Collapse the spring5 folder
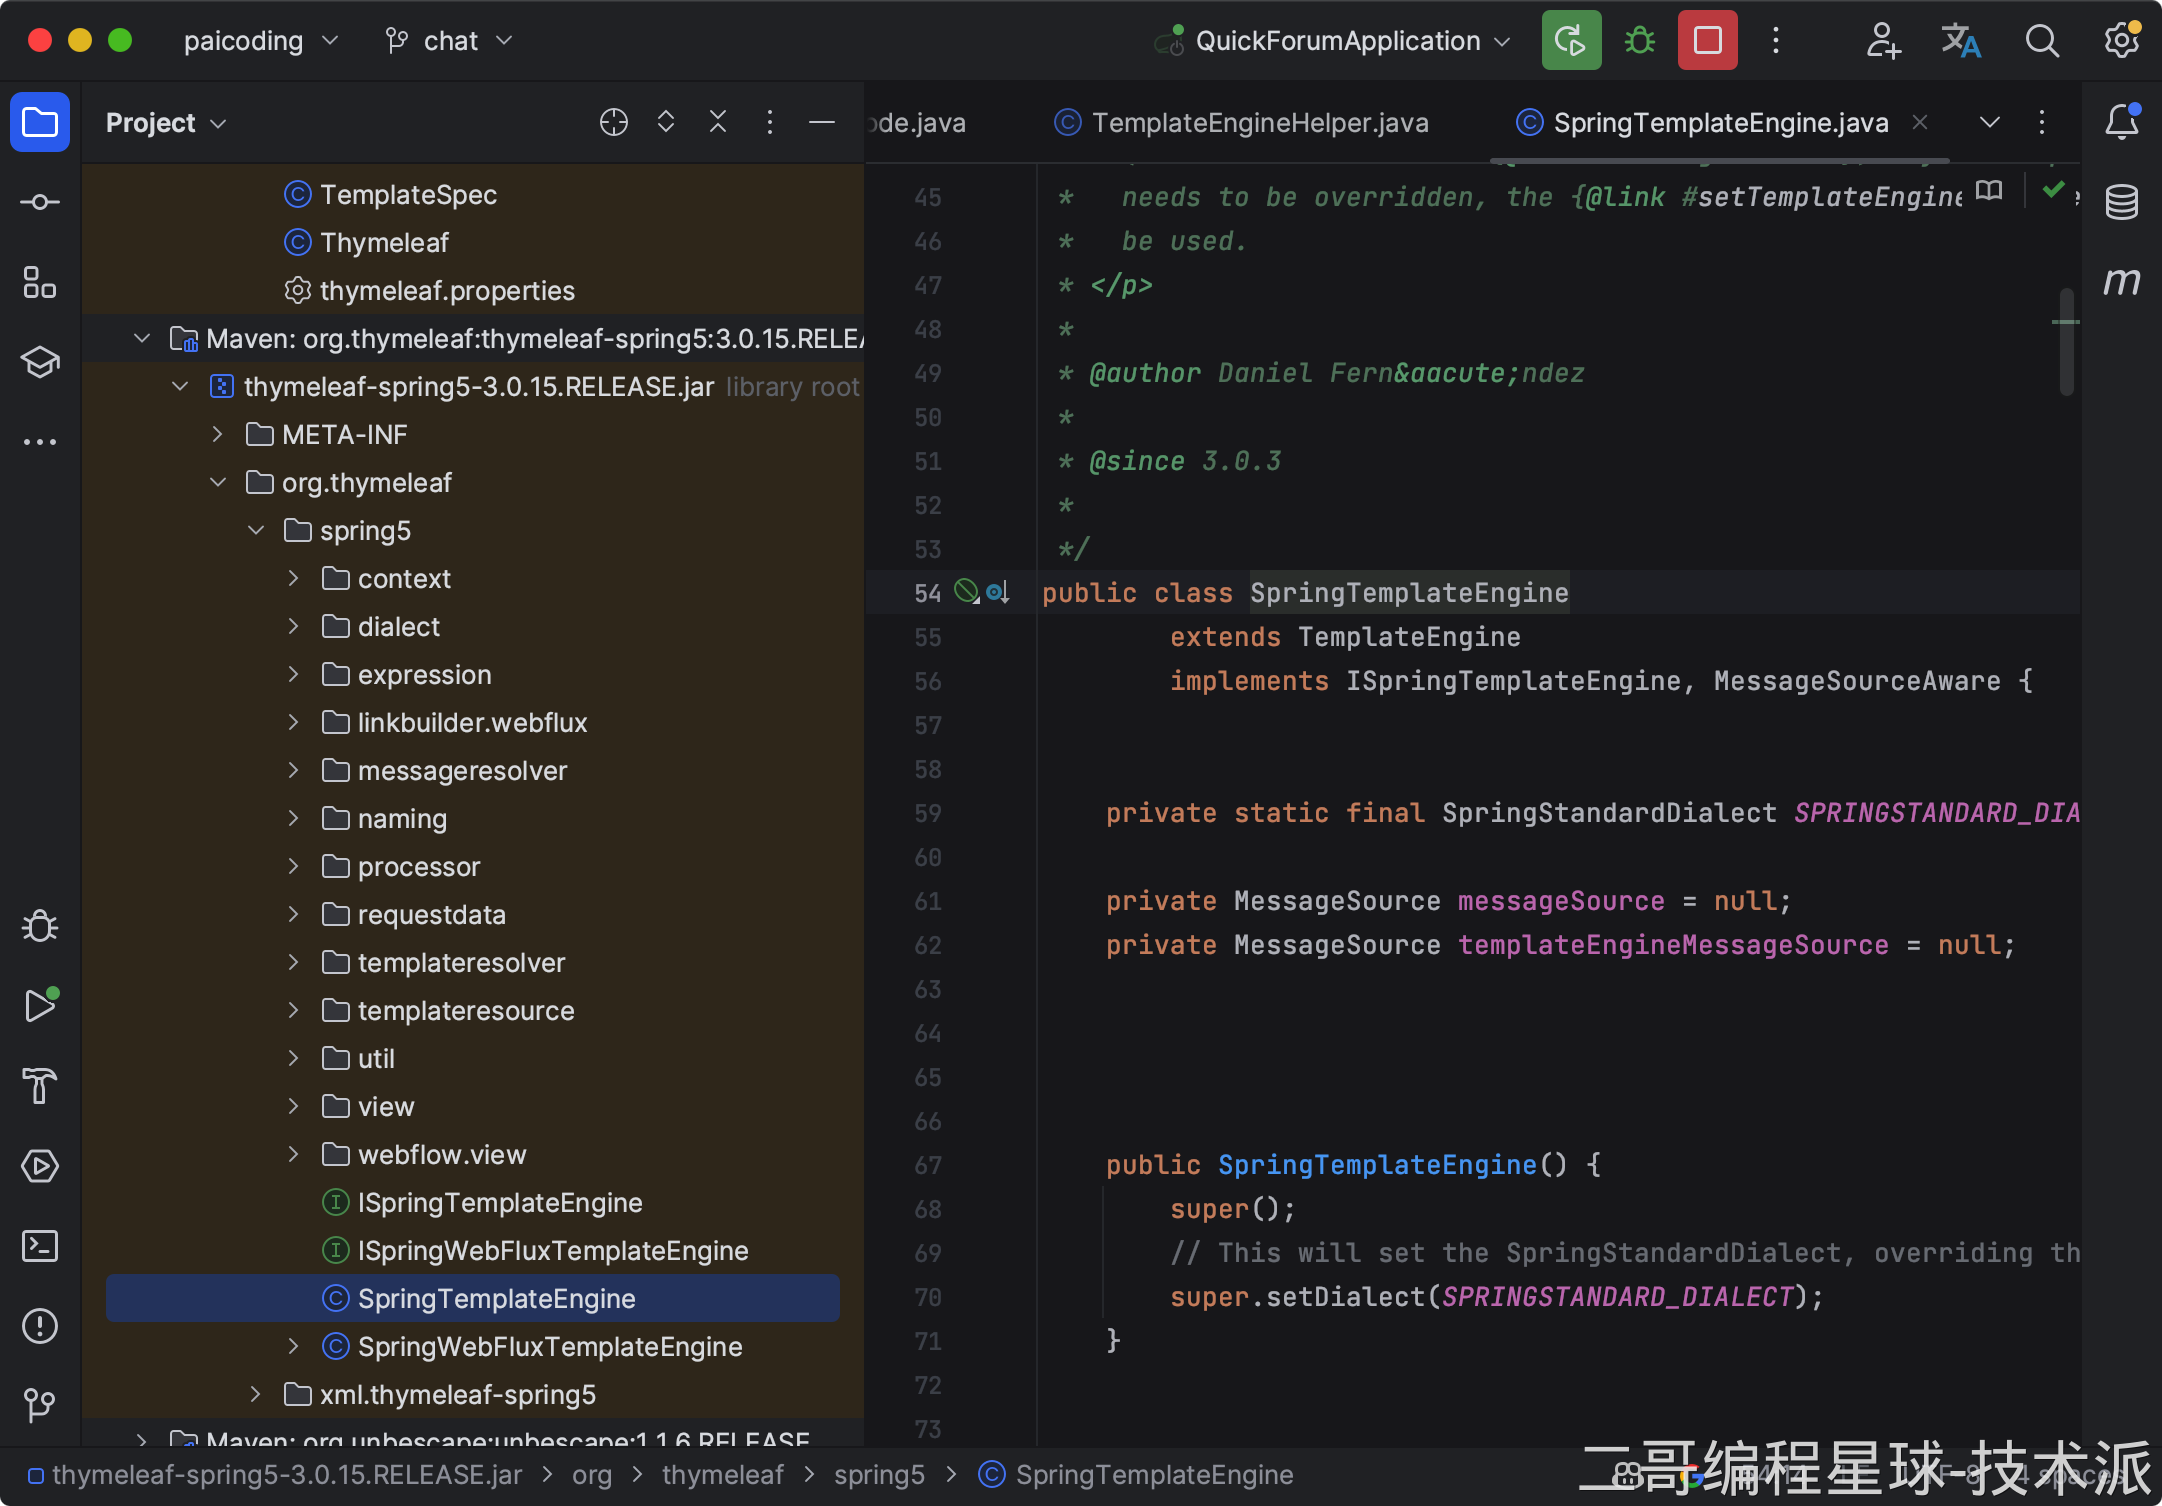The image size is (2162, 1506). pyautogui.click(x=256, y=530)
